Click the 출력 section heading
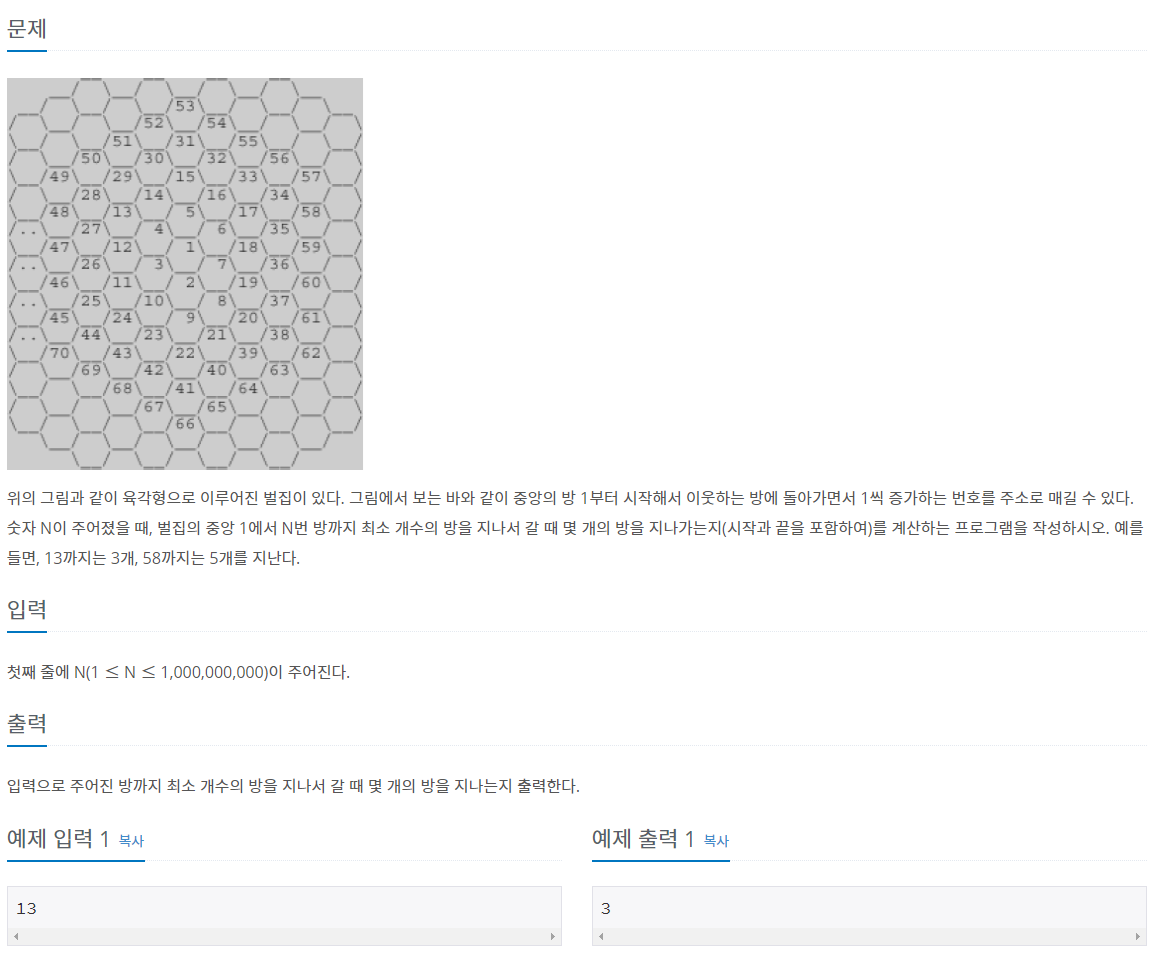 27,723
